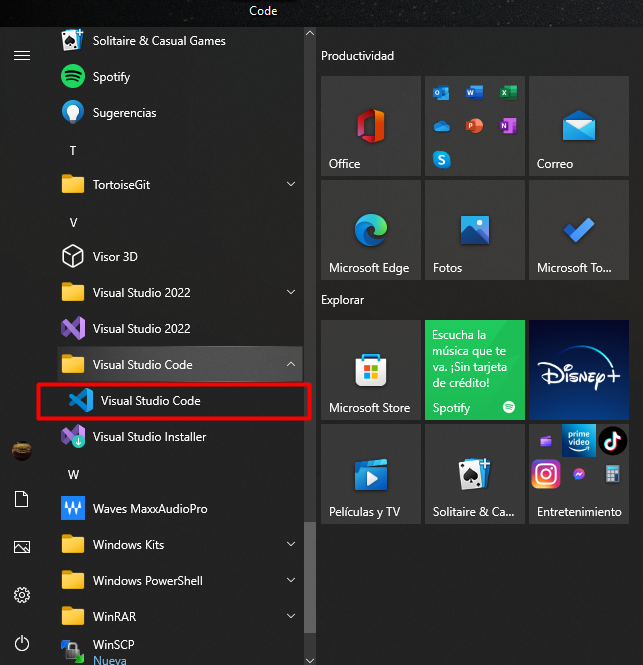Screen dimensions: 643x665
Task: Open the Power options button
Action: 22,643
